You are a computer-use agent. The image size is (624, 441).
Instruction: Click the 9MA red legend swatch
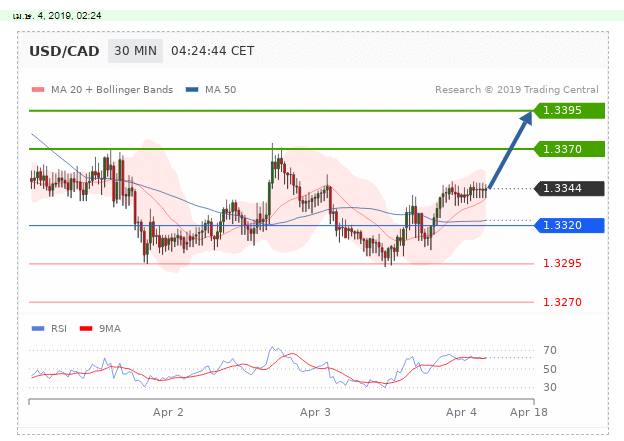(x=86, y=328)
